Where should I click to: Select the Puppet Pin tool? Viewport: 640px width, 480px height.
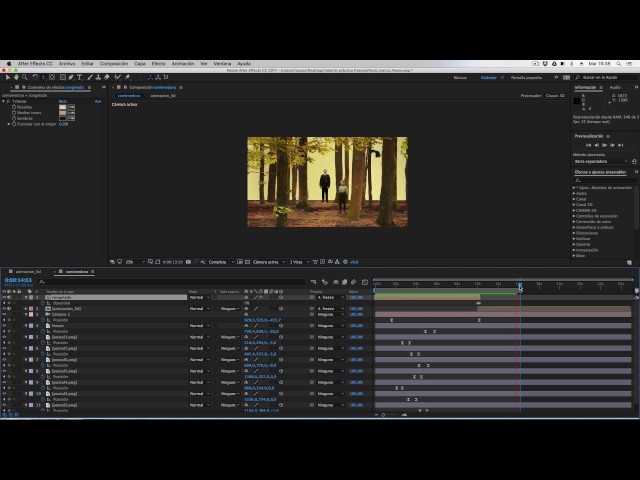coord(127,77)
